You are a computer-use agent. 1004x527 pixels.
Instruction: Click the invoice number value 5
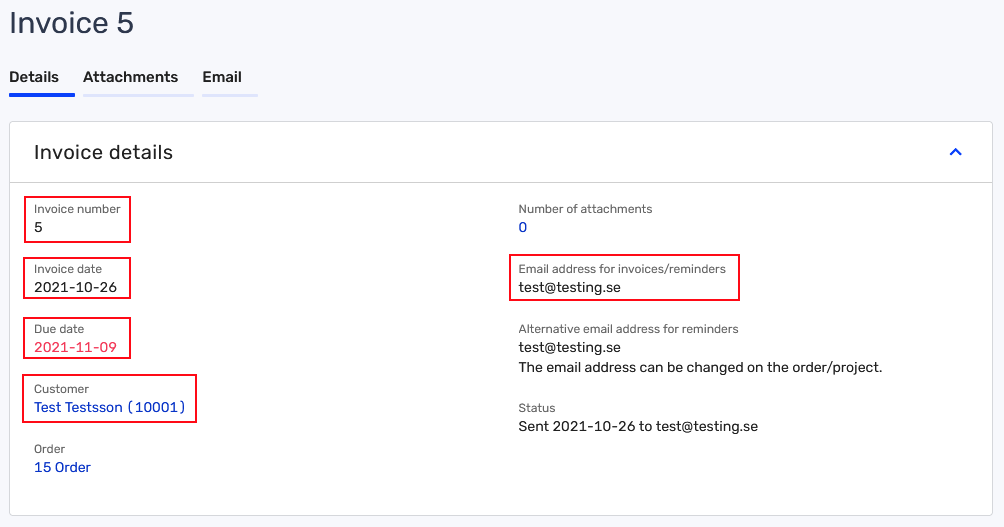[39, 227]
